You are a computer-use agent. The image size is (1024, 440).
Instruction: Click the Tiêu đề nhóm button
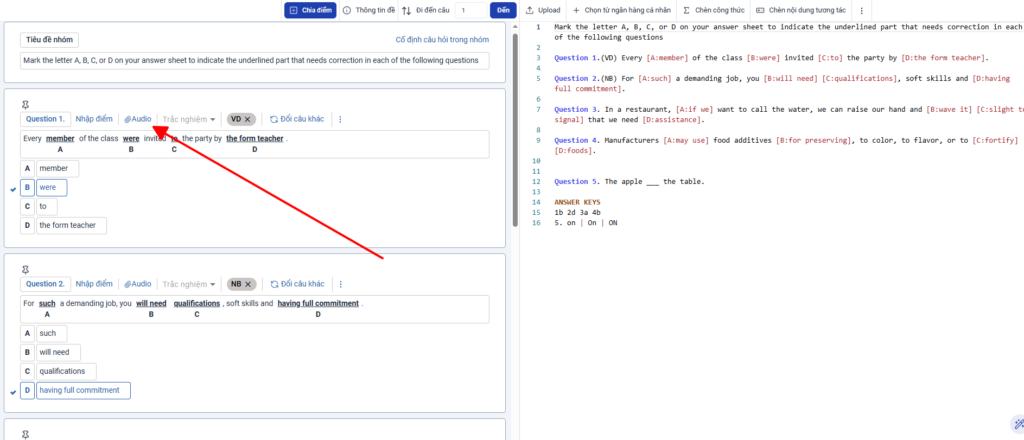pyautogui.click(x=49, y=40)
